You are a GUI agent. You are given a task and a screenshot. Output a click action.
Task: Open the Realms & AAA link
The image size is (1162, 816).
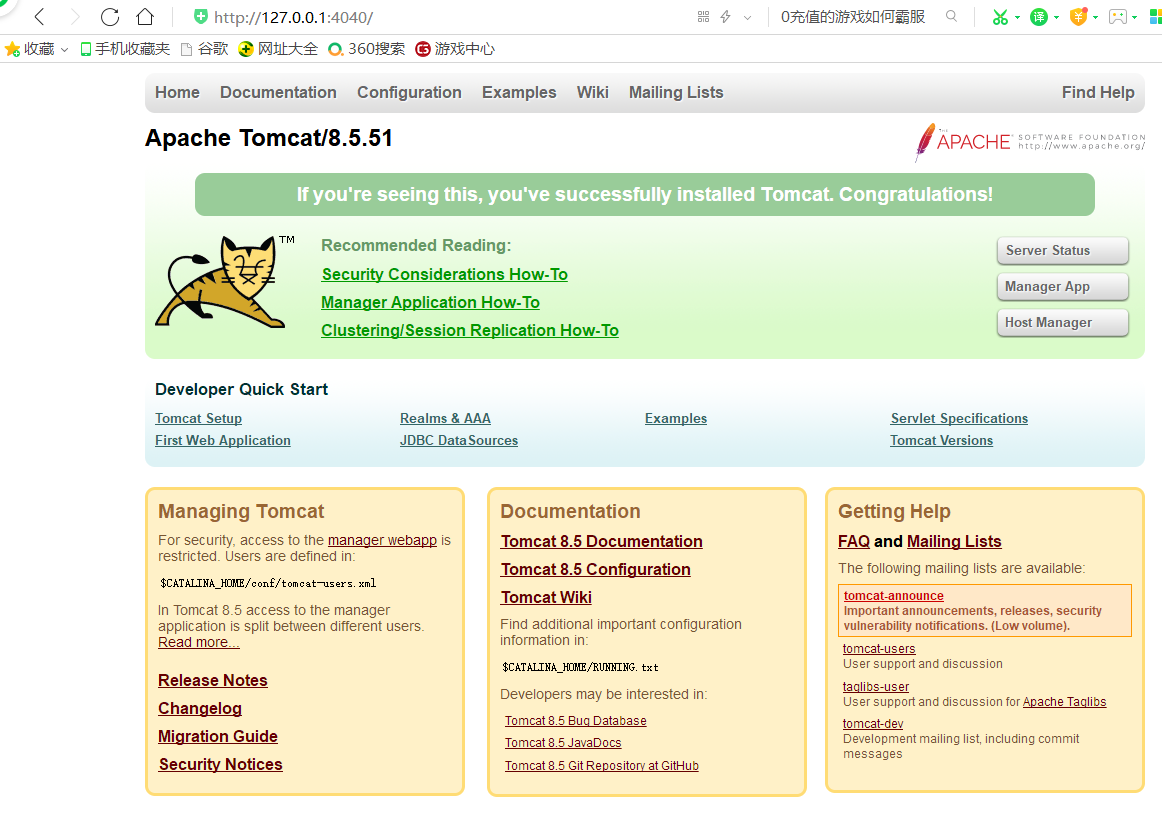tap(445, 419)
